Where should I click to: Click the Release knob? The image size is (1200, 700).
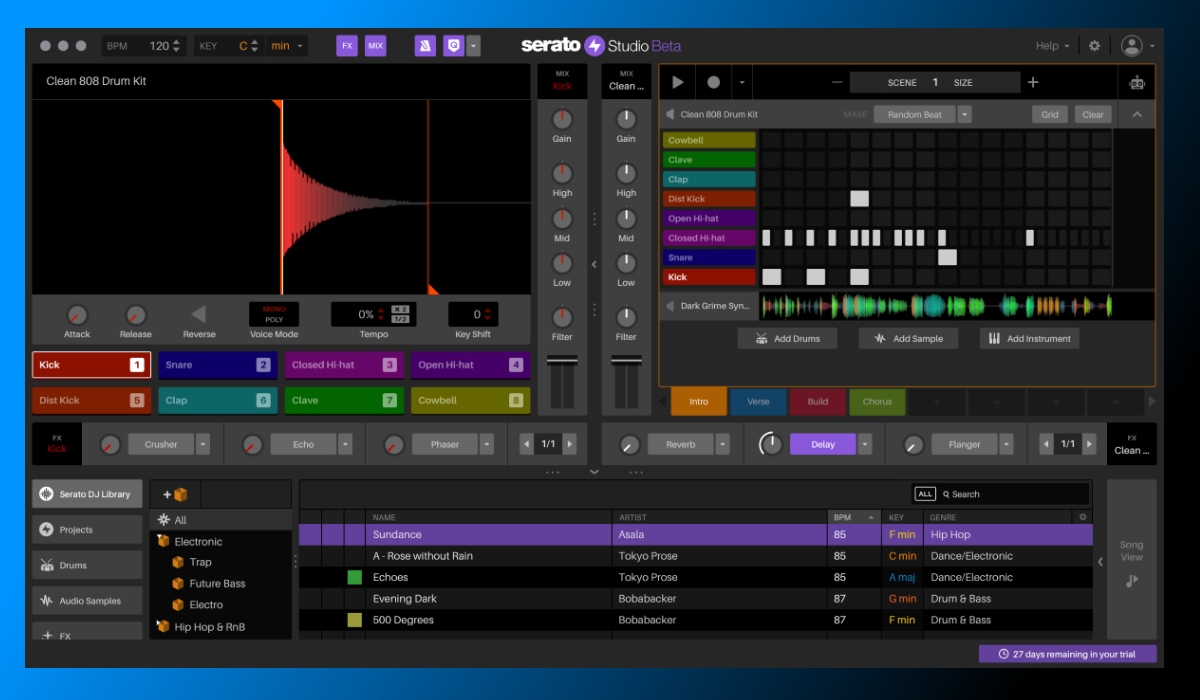coord(136,315)
